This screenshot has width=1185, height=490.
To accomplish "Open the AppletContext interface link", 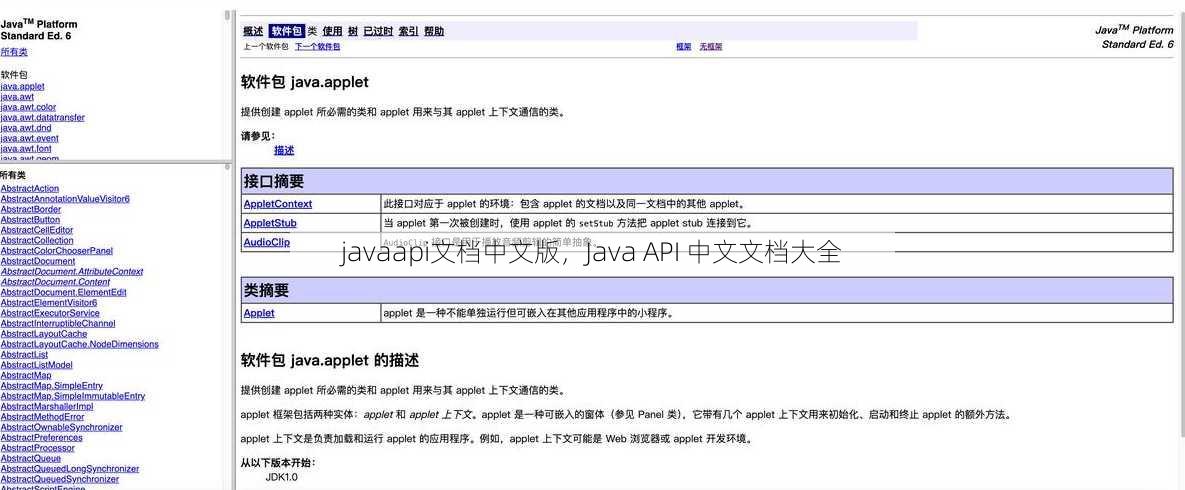I will [x=277, y=204].
